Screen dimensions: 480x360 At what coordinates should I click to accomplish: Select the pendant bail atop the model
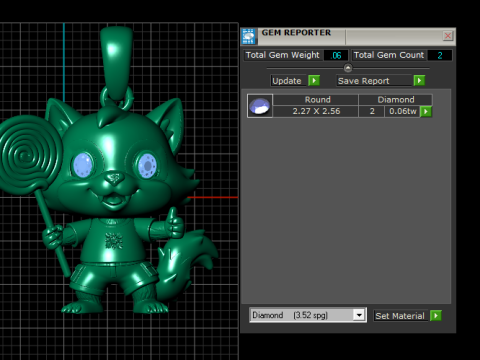click(116, 62)
